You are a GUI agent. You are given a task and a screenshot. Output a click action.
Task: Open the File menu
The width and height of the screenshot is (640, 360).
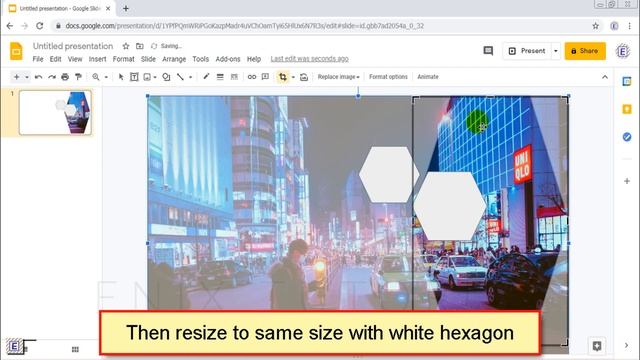click(x=38, y=59)
